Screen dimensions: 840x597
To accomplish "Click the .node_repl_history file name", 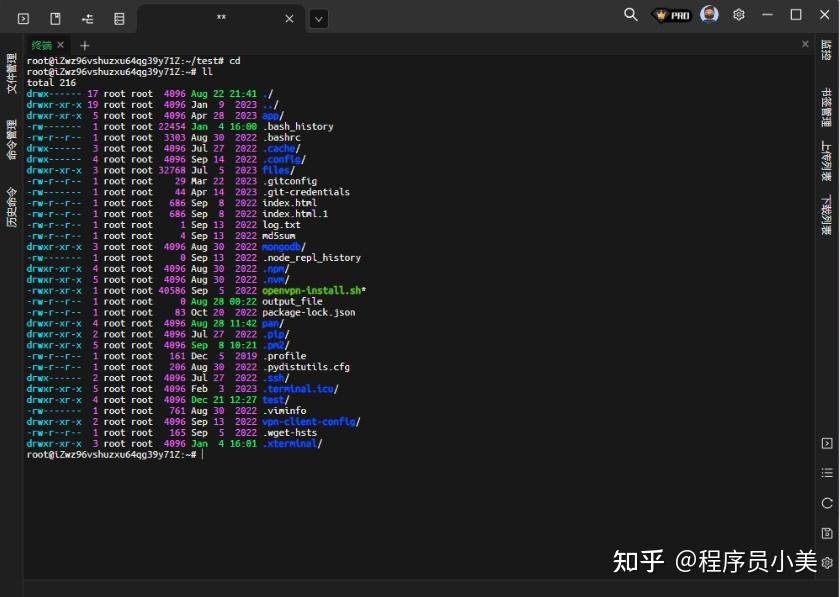I will click(x=311, y=258).
